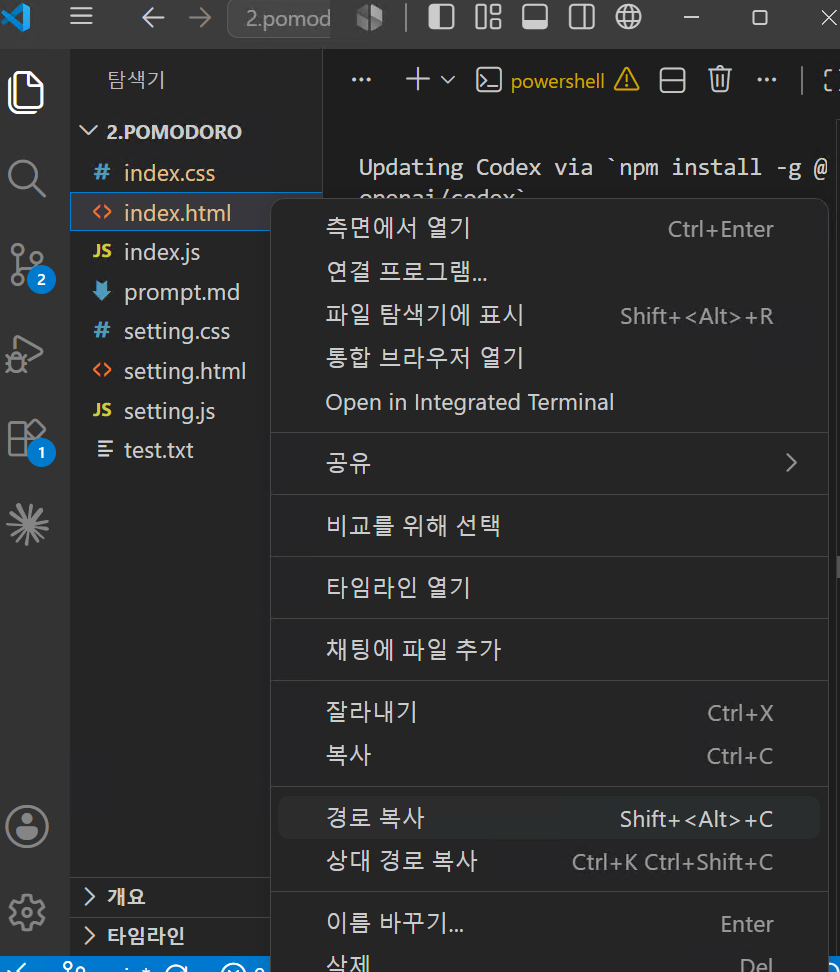840x972 pixels.
Task: Open the Claude starburst icon in the activity bar
Action: tap(27, 524)
